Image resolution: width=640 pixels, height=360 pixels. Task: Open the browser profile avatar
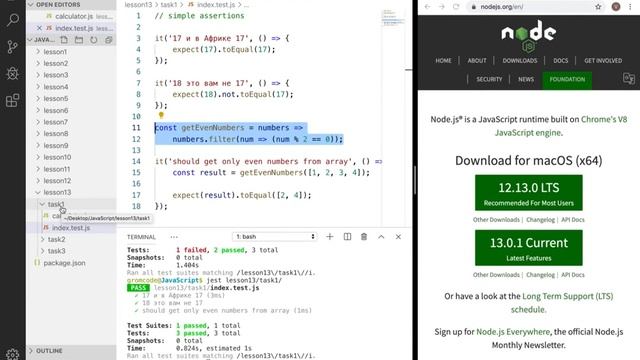tap(616, 7)
